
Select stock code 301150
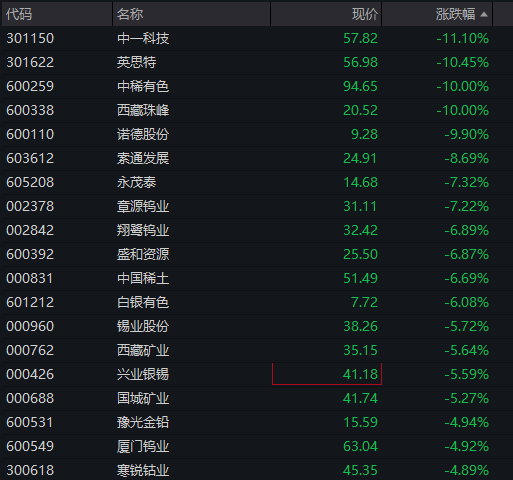[x=30, y=38]
